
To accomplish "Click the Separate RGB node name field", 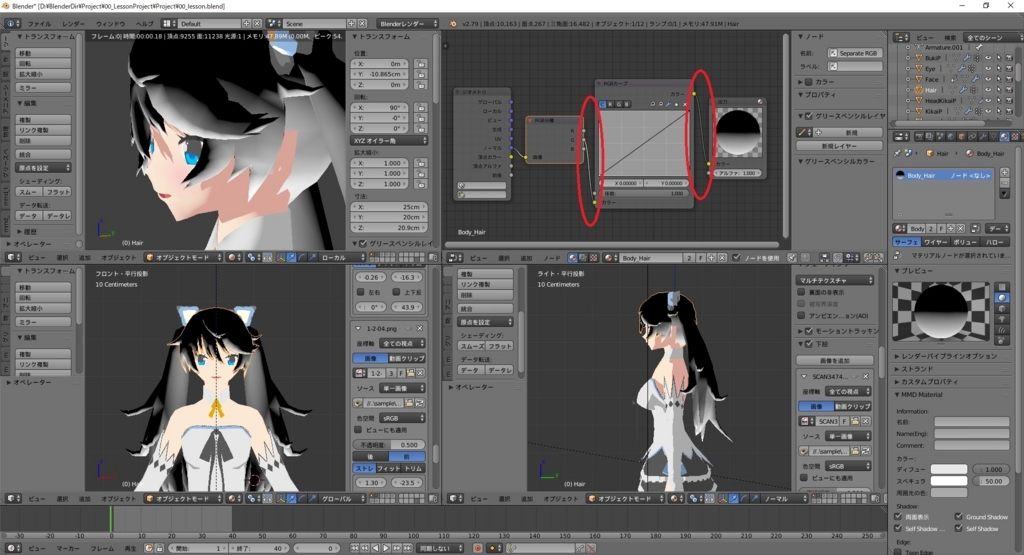I will [x=856, y=53].
